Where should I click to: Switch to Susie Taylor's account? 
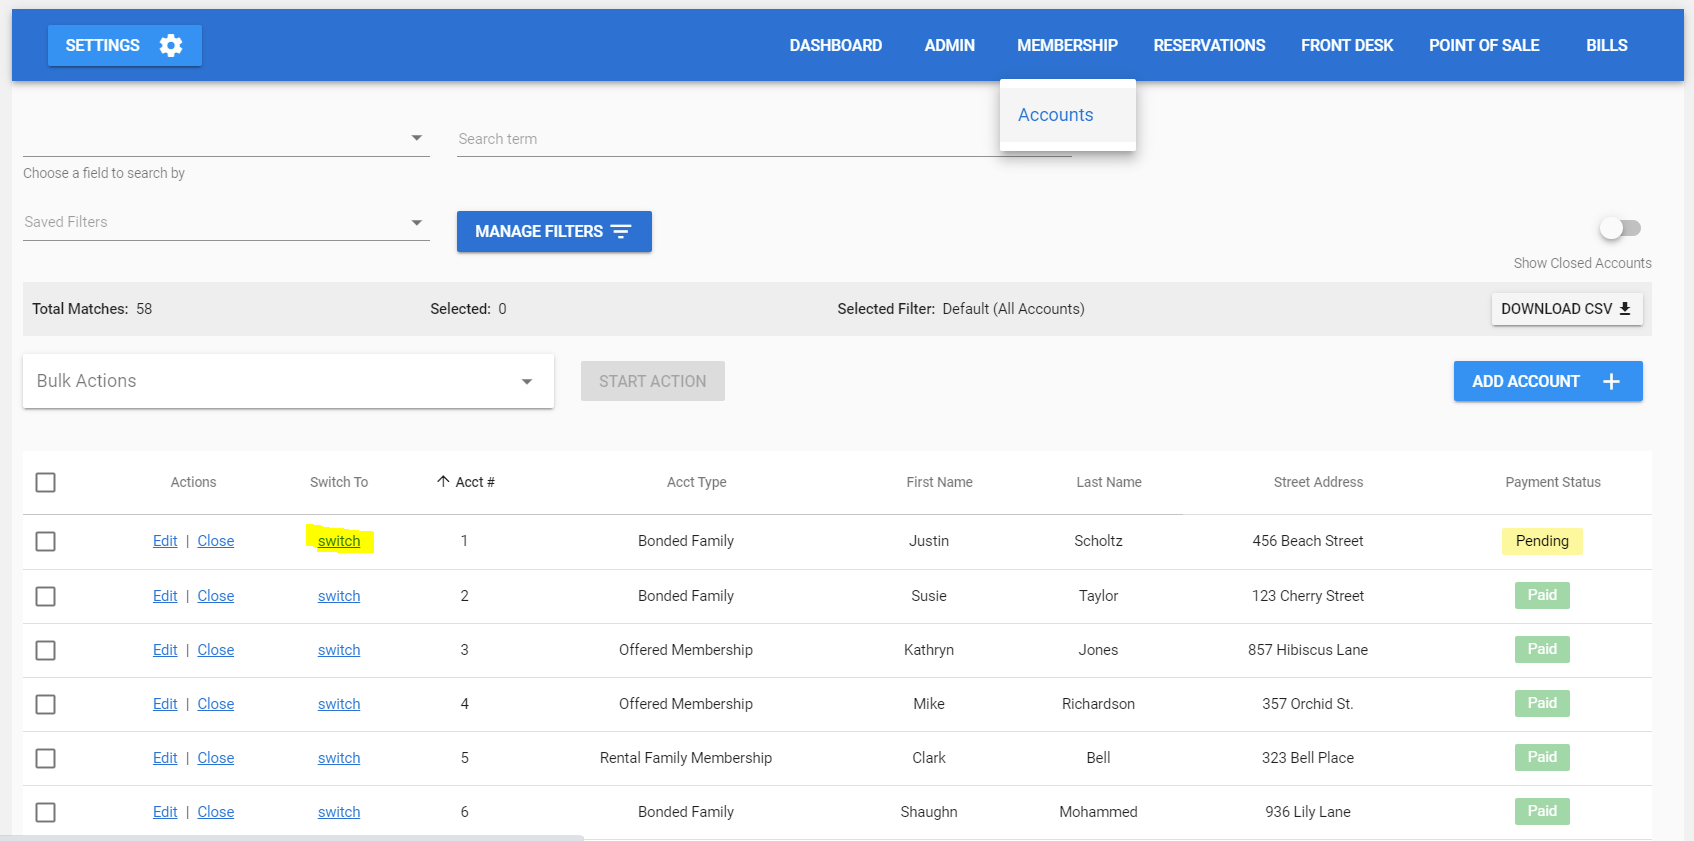(x=339, y=596)
